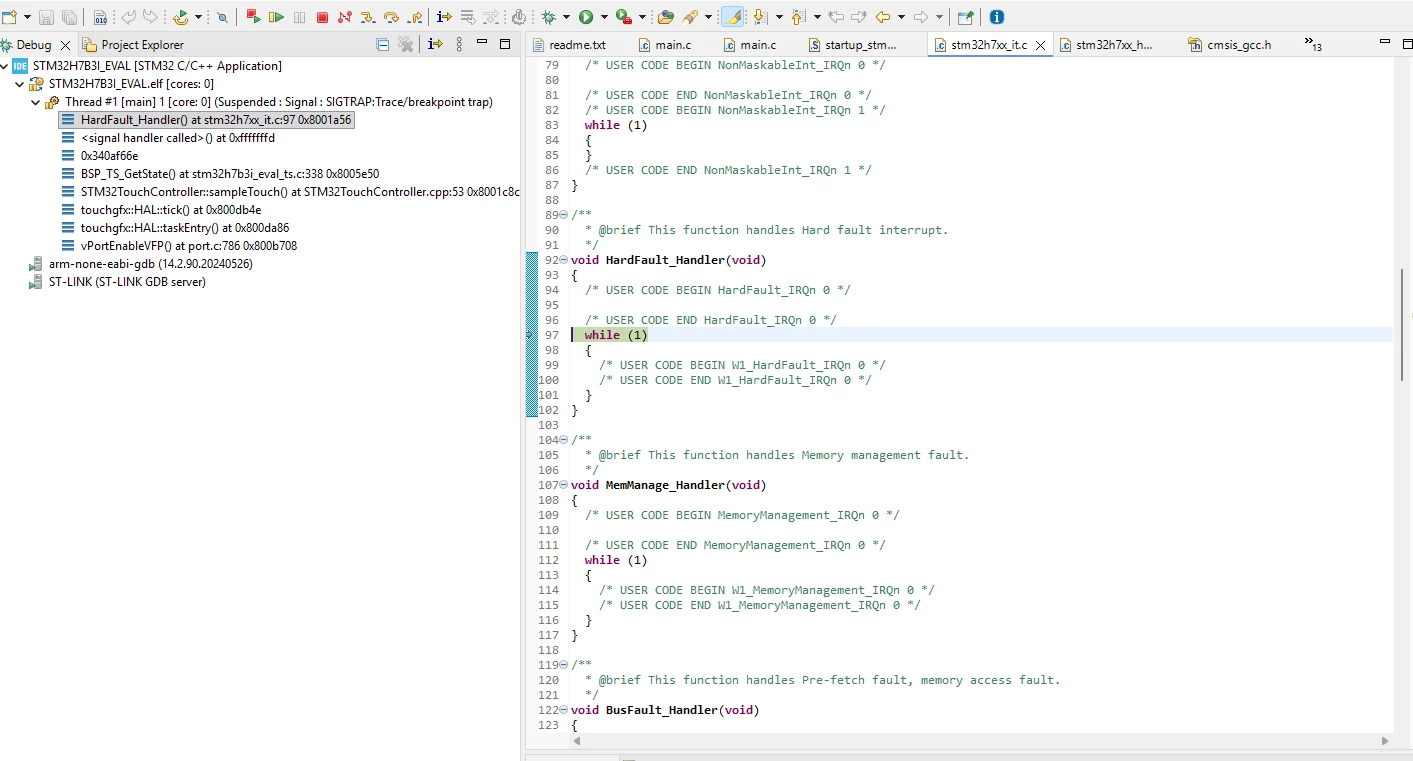Click Terminate and Relaunch icon

pyautogui.click(x=253, y=17)
